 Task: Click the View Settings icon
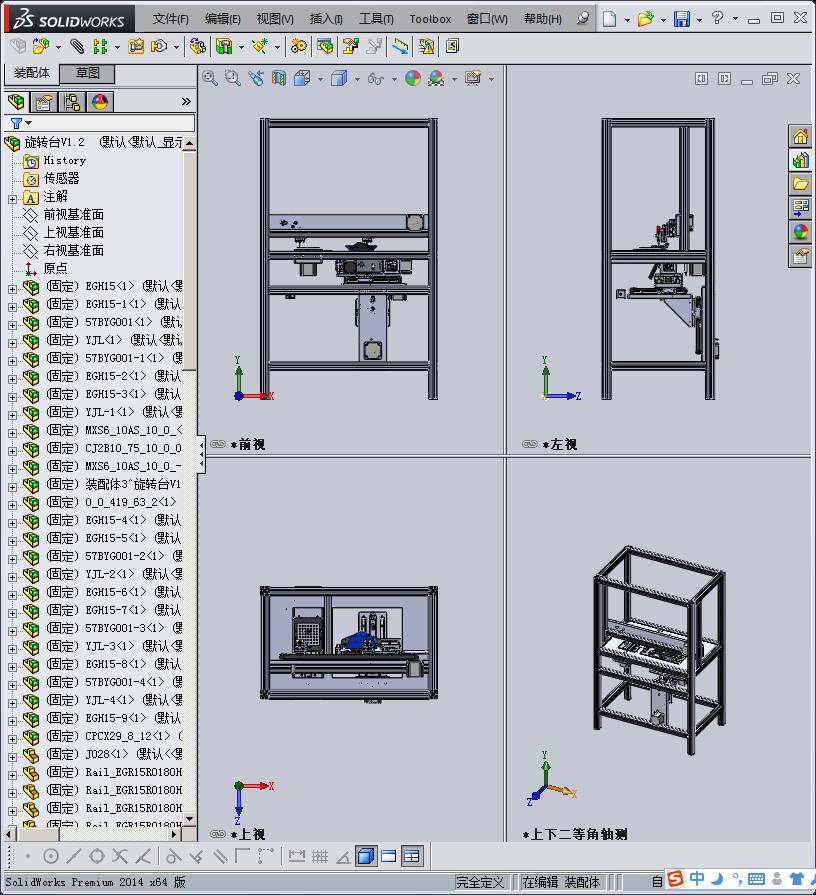[473, 78]
